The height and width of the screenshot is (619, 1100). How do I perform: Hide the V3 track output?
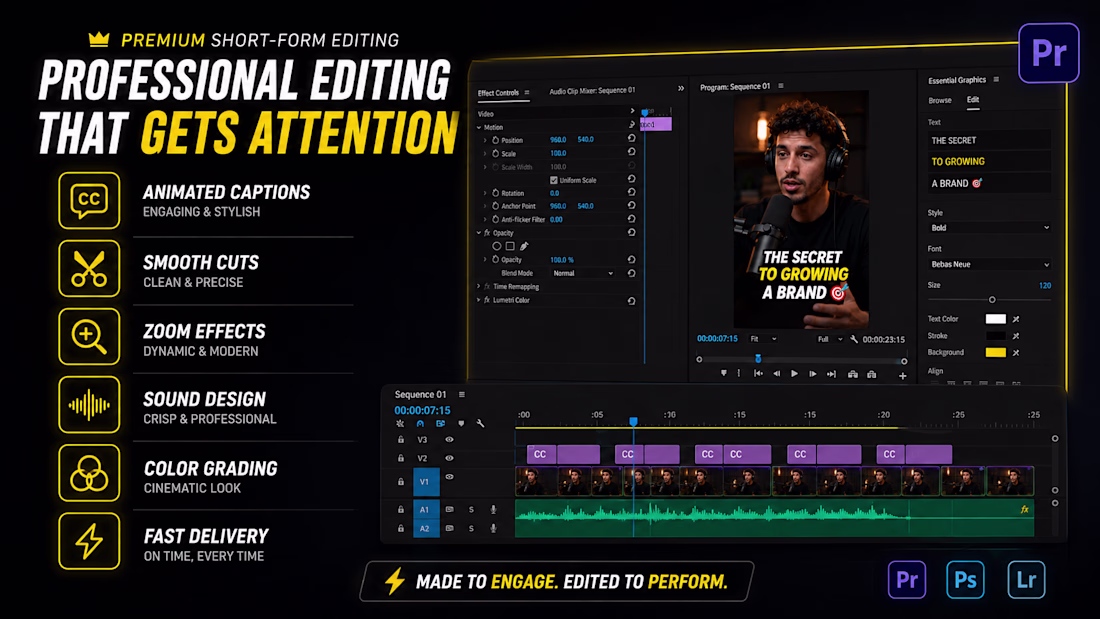449,439
